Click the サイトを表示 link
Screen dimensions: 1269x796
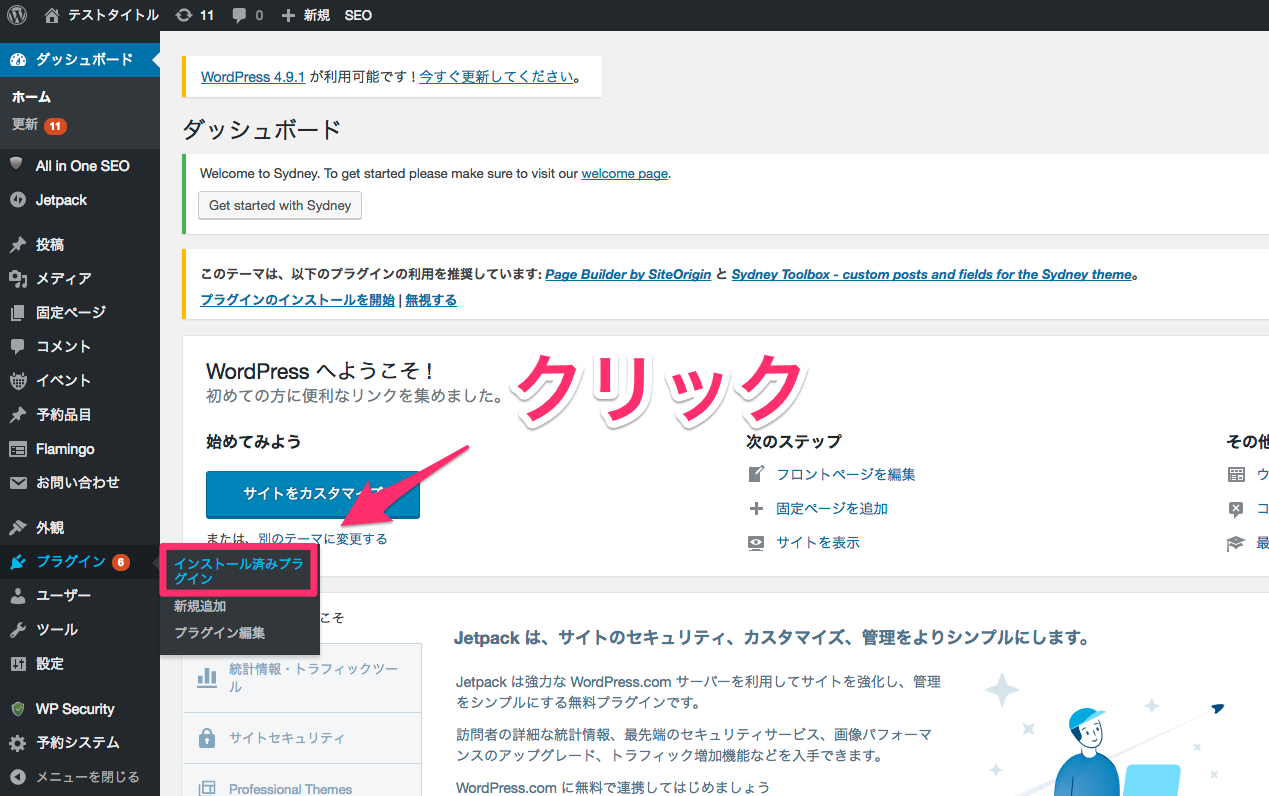pyautogui.click(x=818, y=542)
